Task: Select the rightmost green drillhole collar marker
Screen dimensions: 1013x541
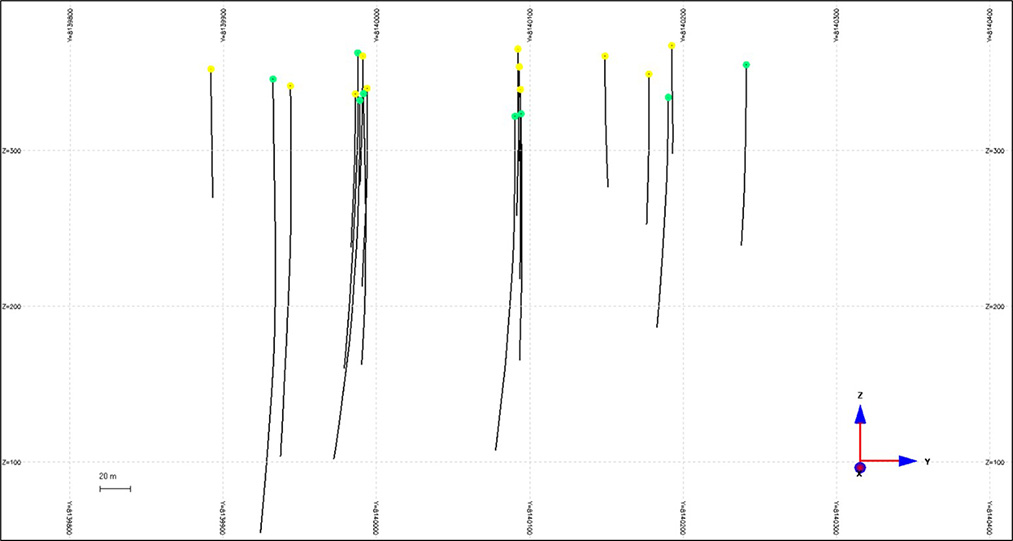Action: [746, 65]
